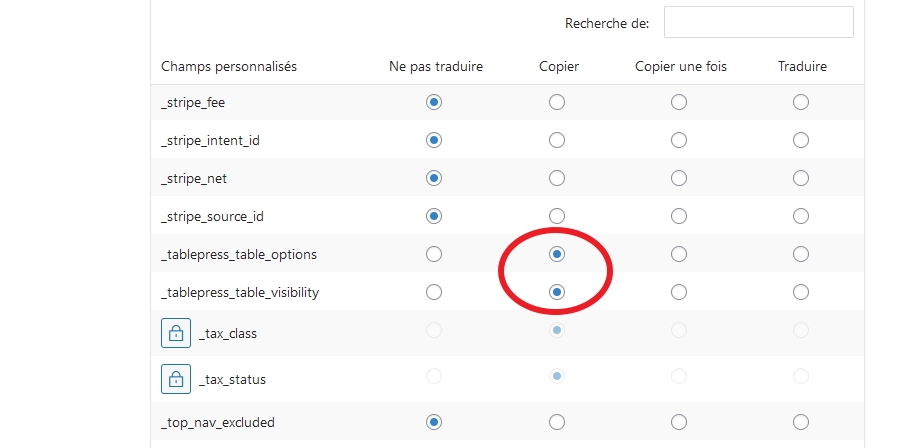Select Traduire for _top_nav_excluded
Image resolution: width=922 pixels, height=448 pixels.
tap(801, 422)
